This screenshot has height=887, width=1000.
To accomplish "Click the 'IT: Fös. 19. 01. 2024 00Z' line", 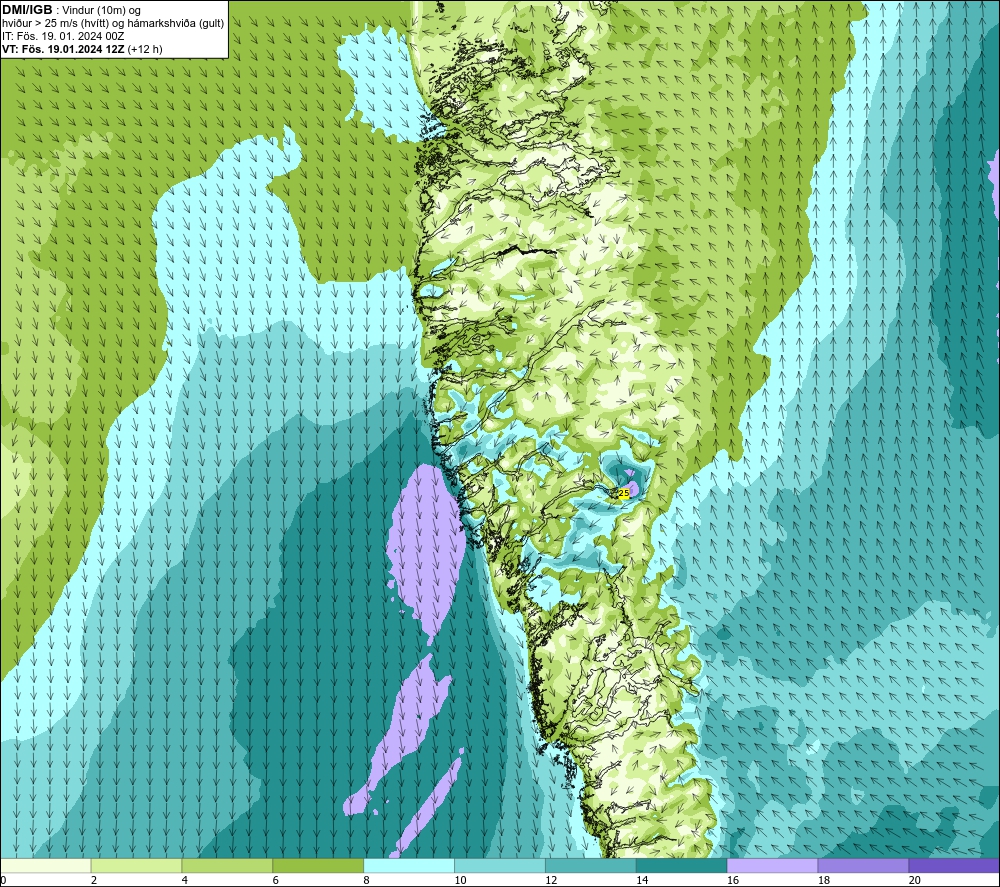I will [62, 36].
